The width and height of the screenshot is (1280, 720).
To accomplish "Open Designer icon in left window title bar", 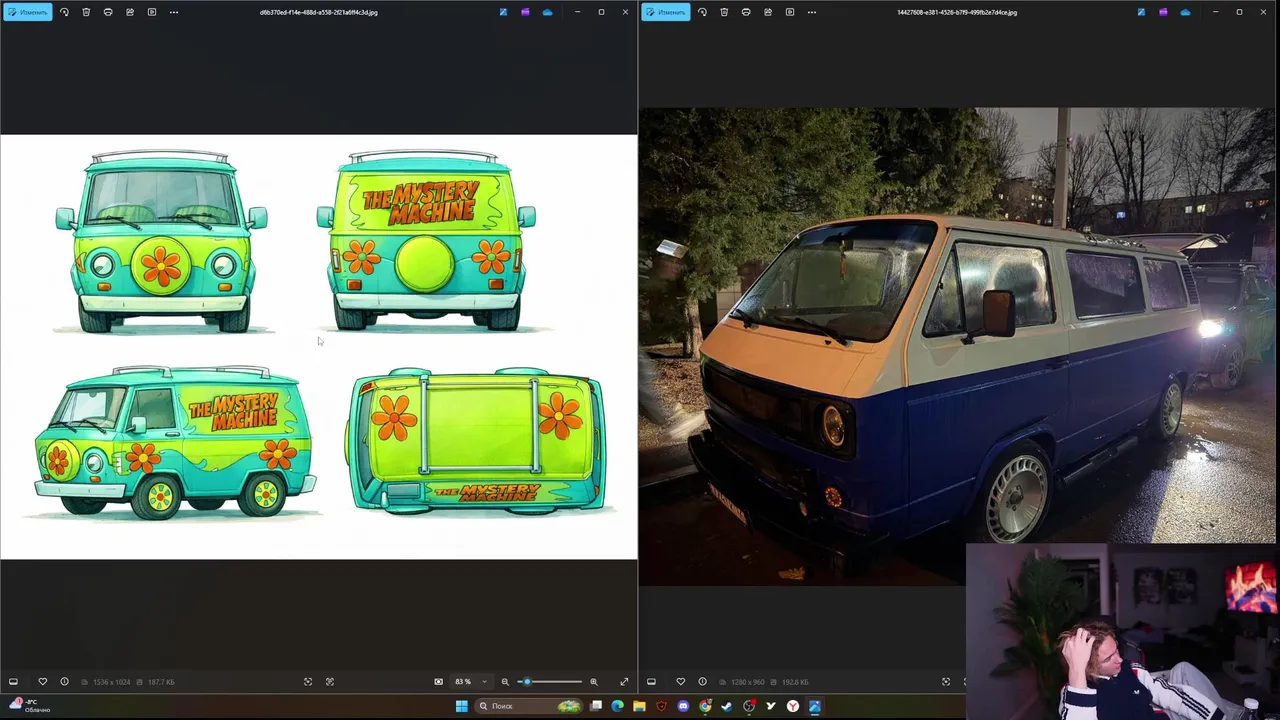I will 503,12.
